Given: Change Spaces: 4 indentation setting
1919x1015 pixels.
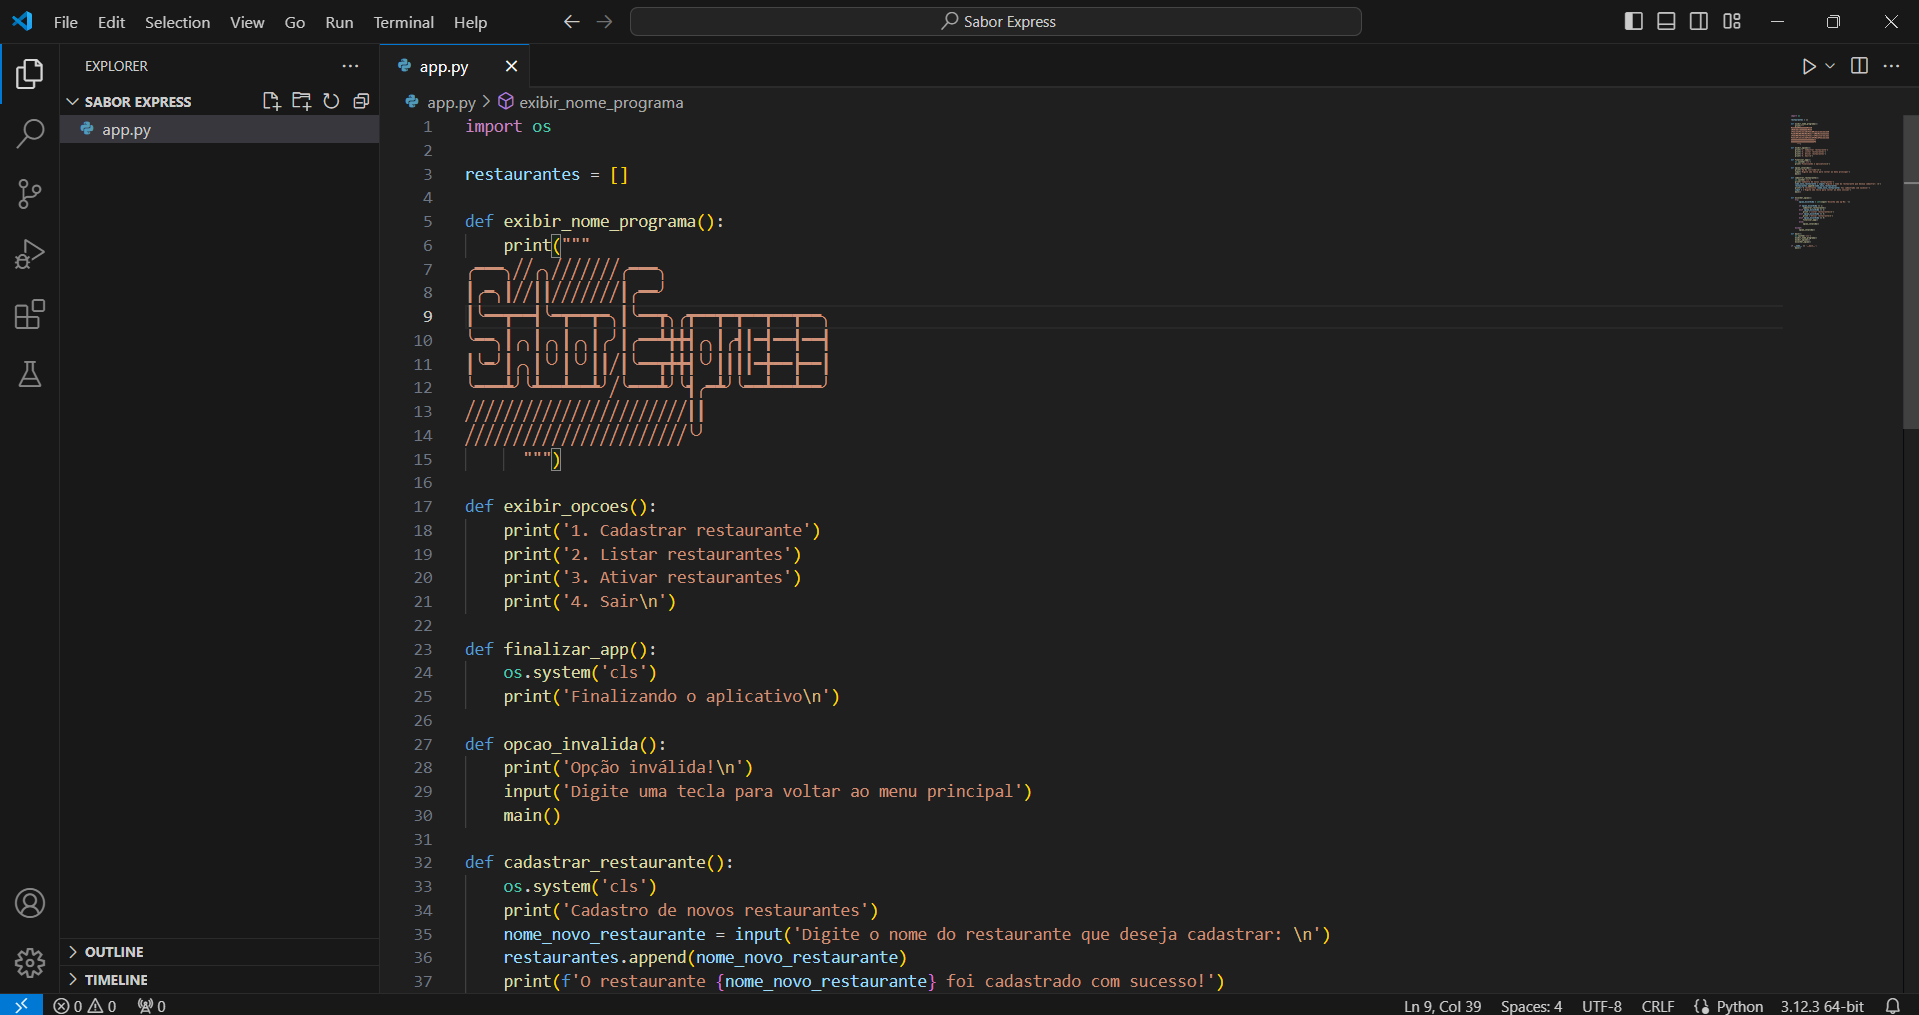Looking at the screenshot, I should [x=1531, y=1006].
